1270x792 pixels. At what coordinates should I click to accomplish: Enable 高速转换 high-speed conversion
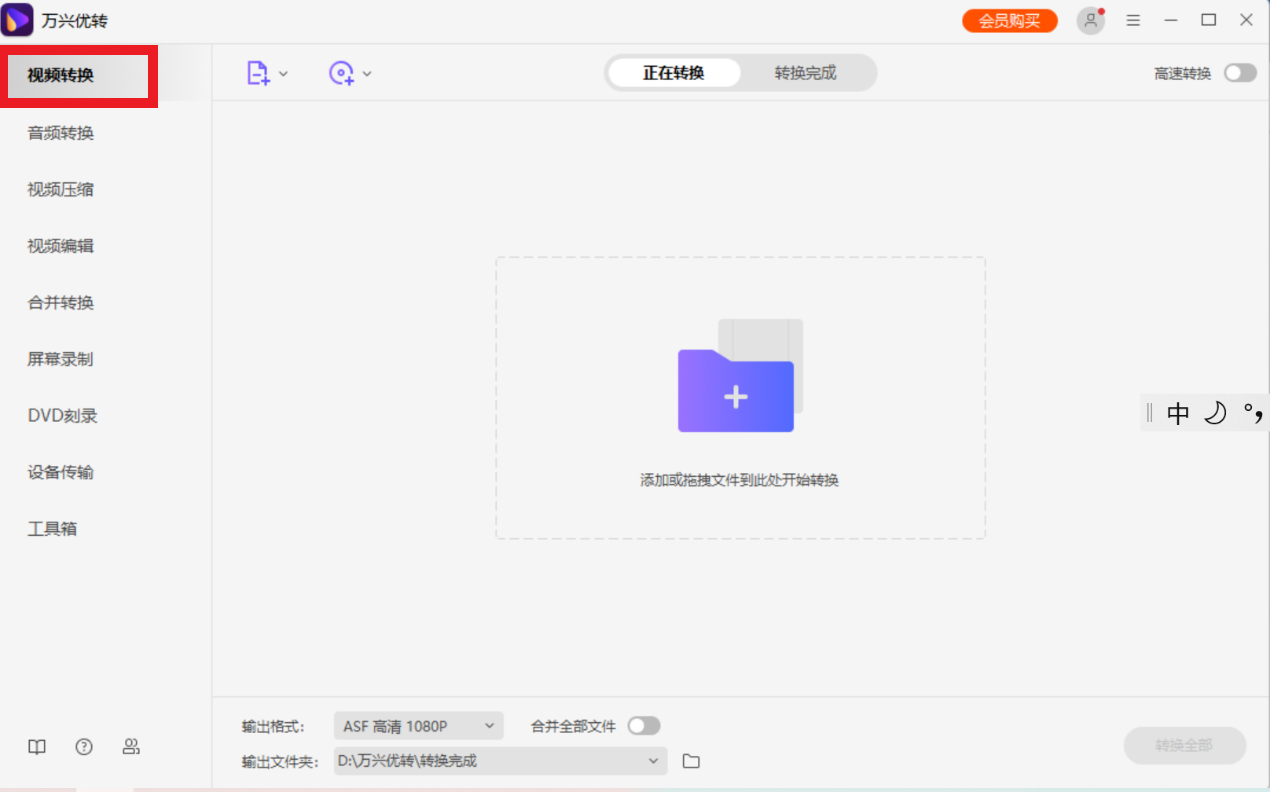click(1239, 72)
